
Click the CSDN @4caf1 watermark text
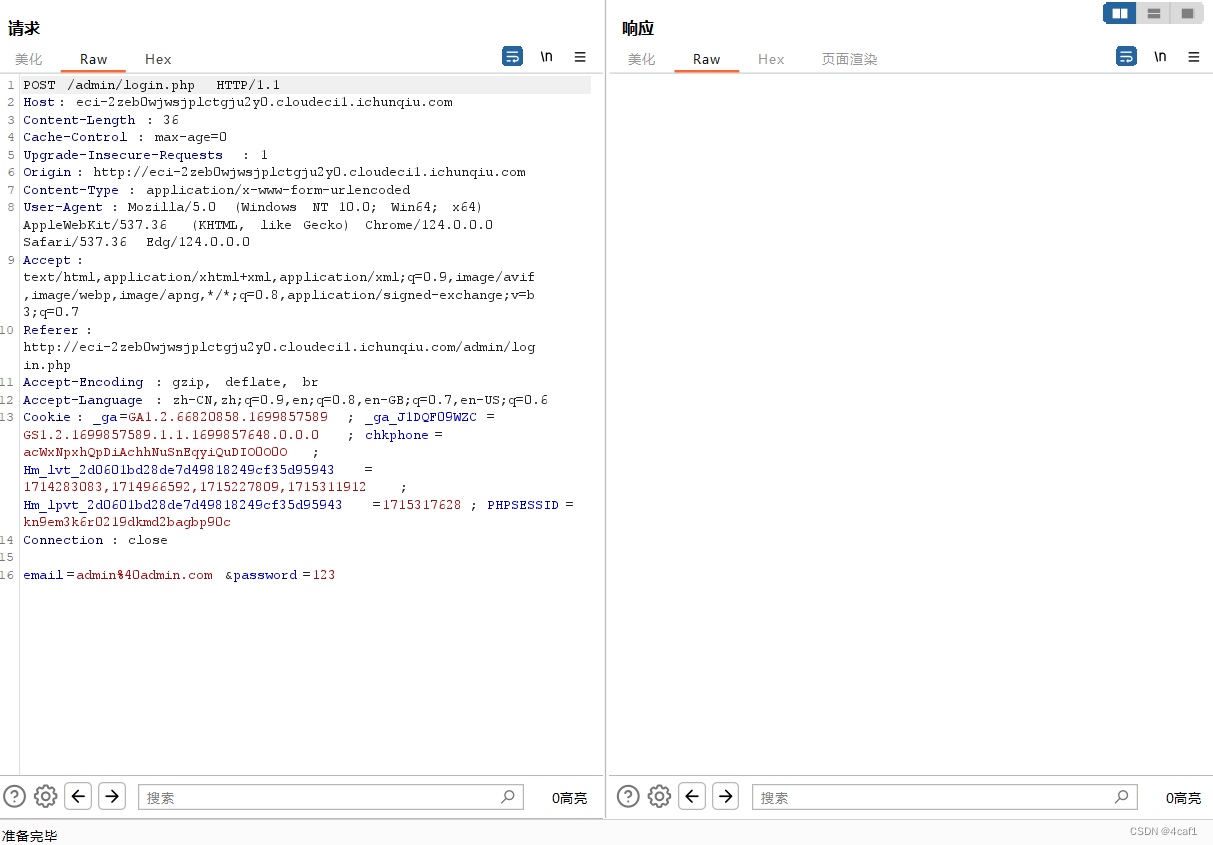pyautogui.click(x=1163, y=830)
